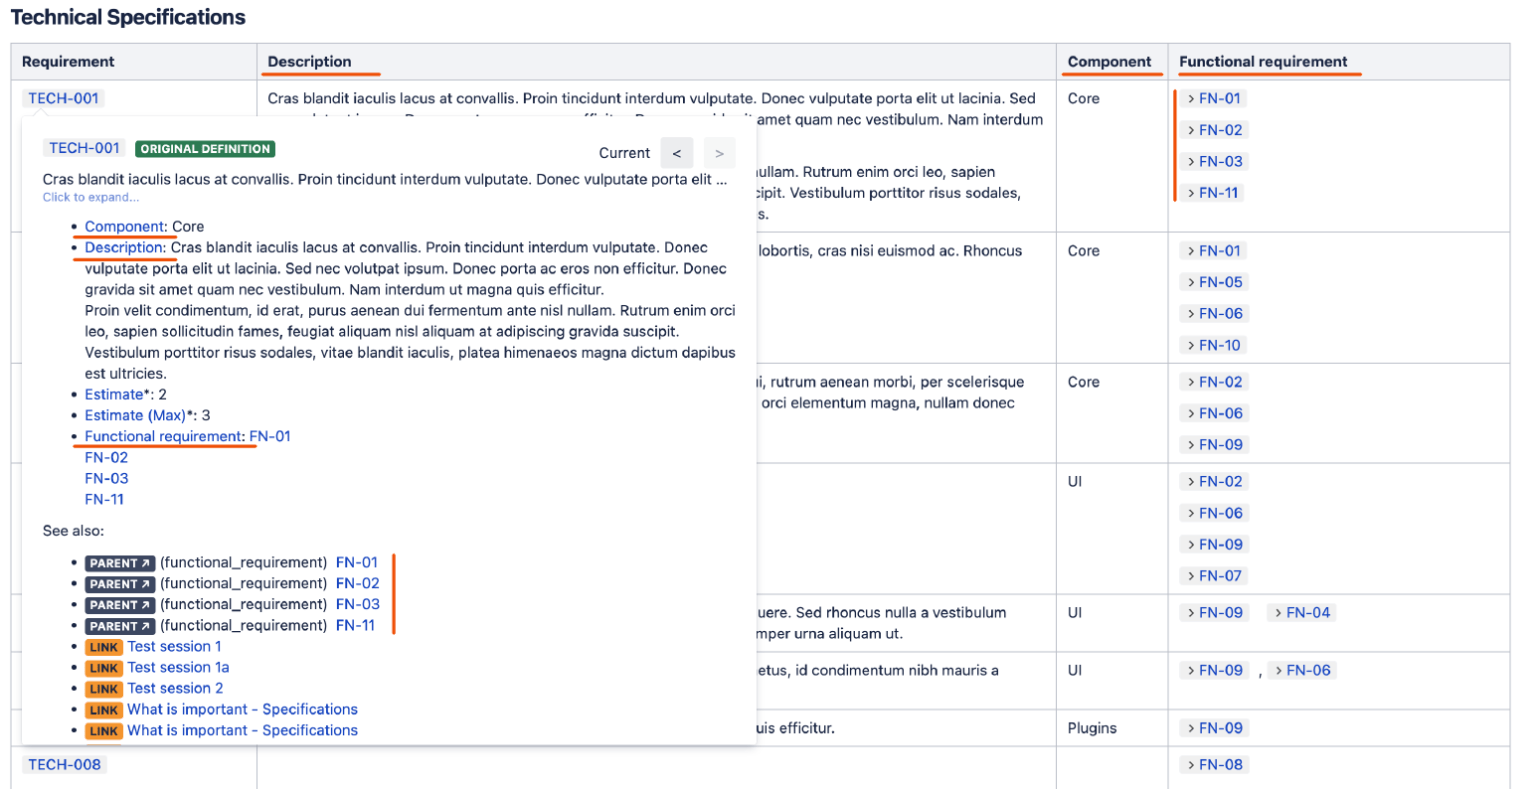Click the ORIGINAL DEFINITION badge in the popup
1536x789 pixels.
(x=204, y=148)
